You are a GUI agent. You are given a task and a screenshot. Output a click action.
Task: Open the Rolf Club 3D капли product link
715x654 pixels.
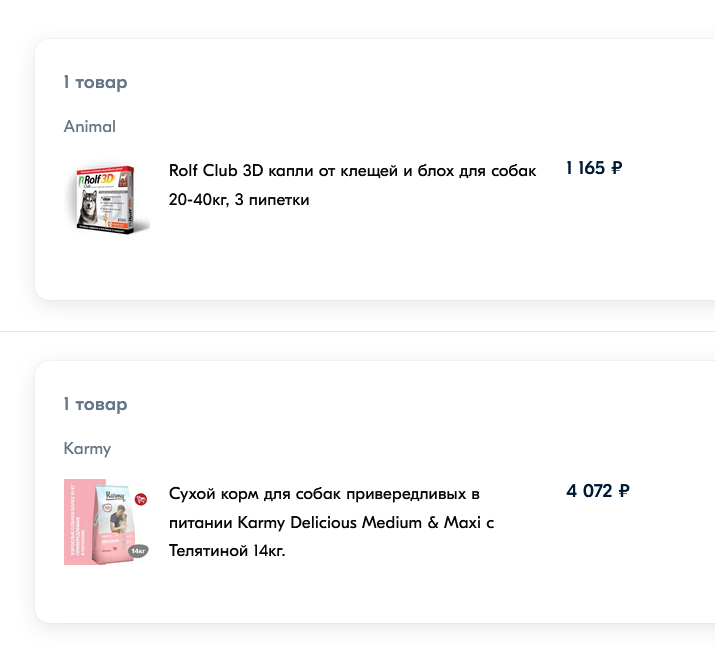point(352,171)
